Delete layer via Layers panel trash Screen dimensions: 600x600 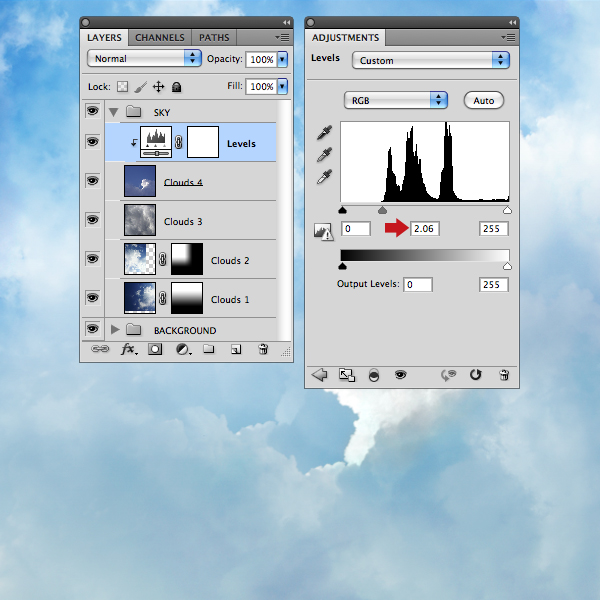click(x=263, y=349)
